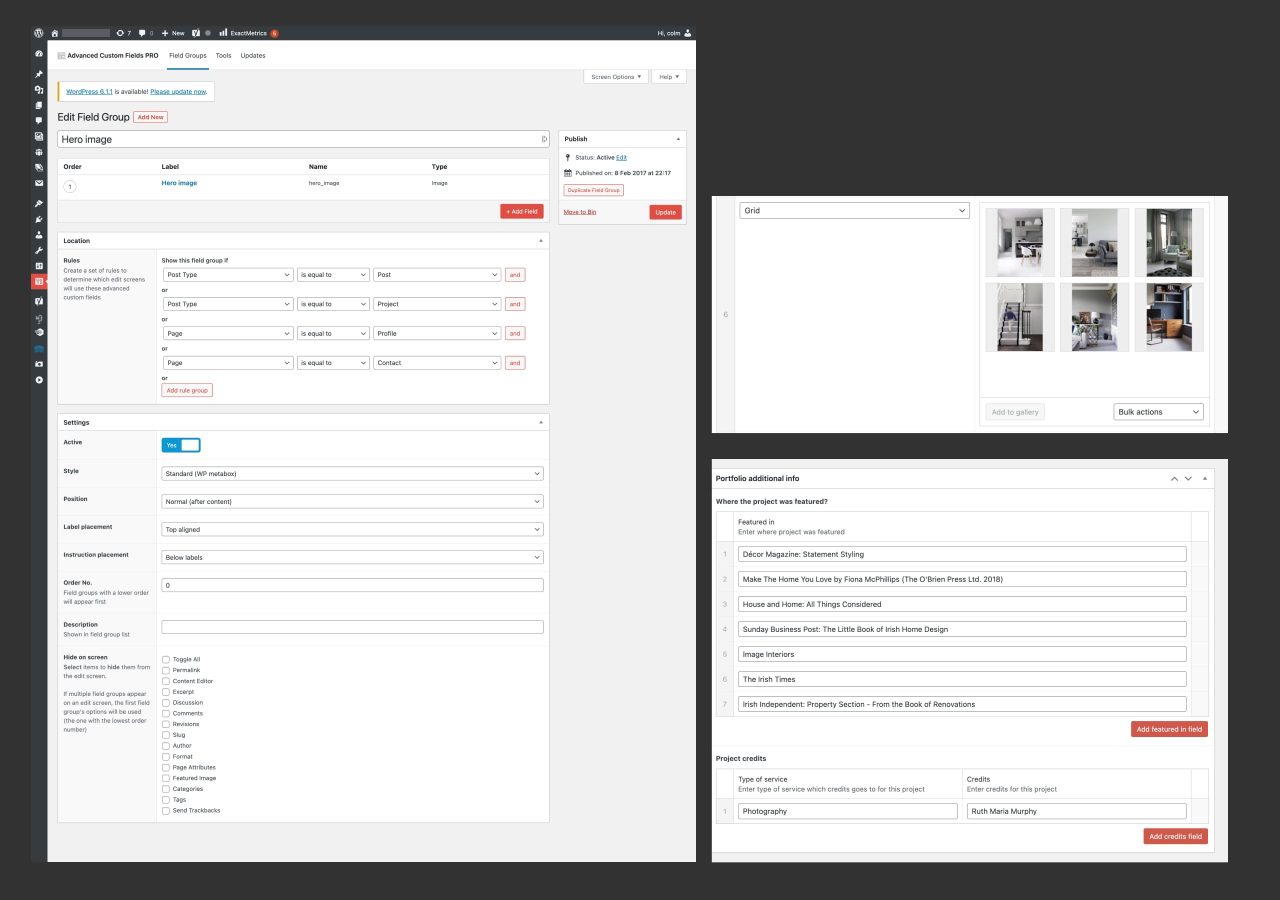Open the Updates menu item in ACF
The image size is (1280, 900).
[252, 55]
